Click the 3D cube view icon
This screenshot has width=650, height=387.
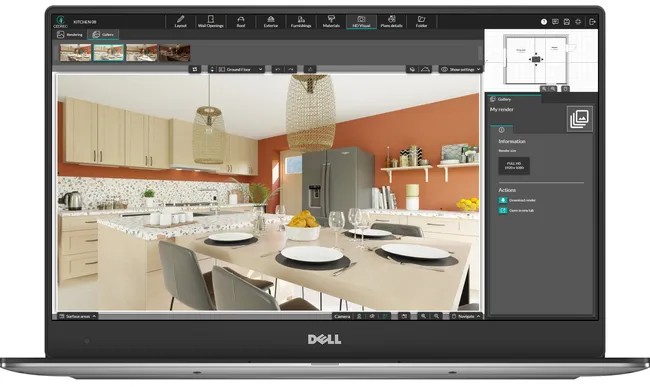pyautogui.click(x=412, y=69)
